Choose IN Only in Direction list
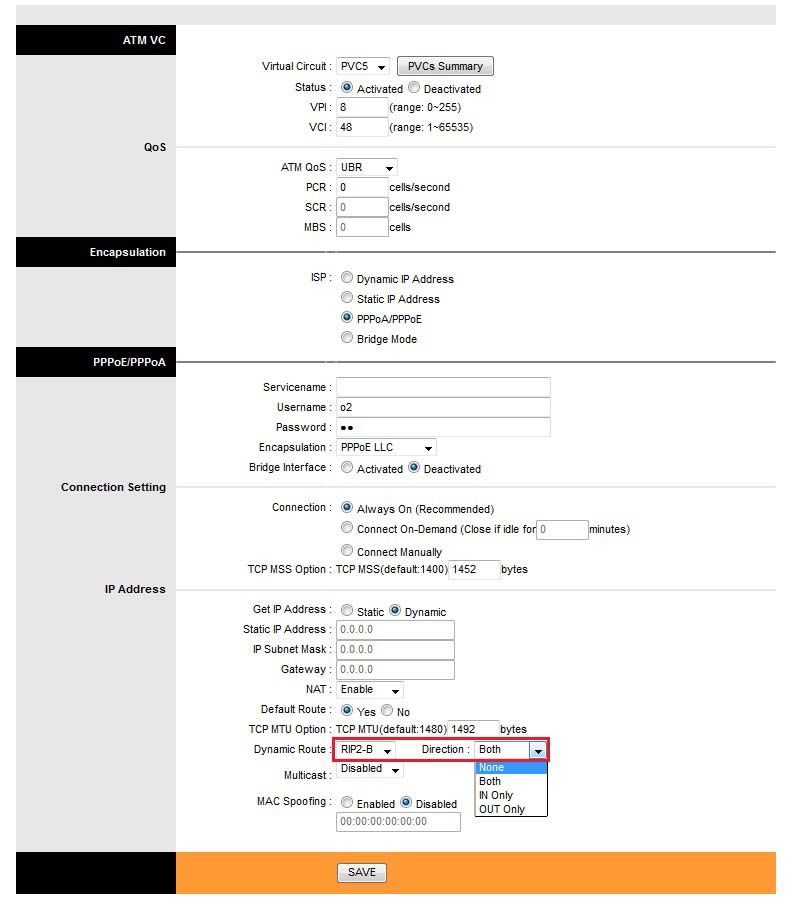This screenshot has height=905, width=792. coord(511,795)
